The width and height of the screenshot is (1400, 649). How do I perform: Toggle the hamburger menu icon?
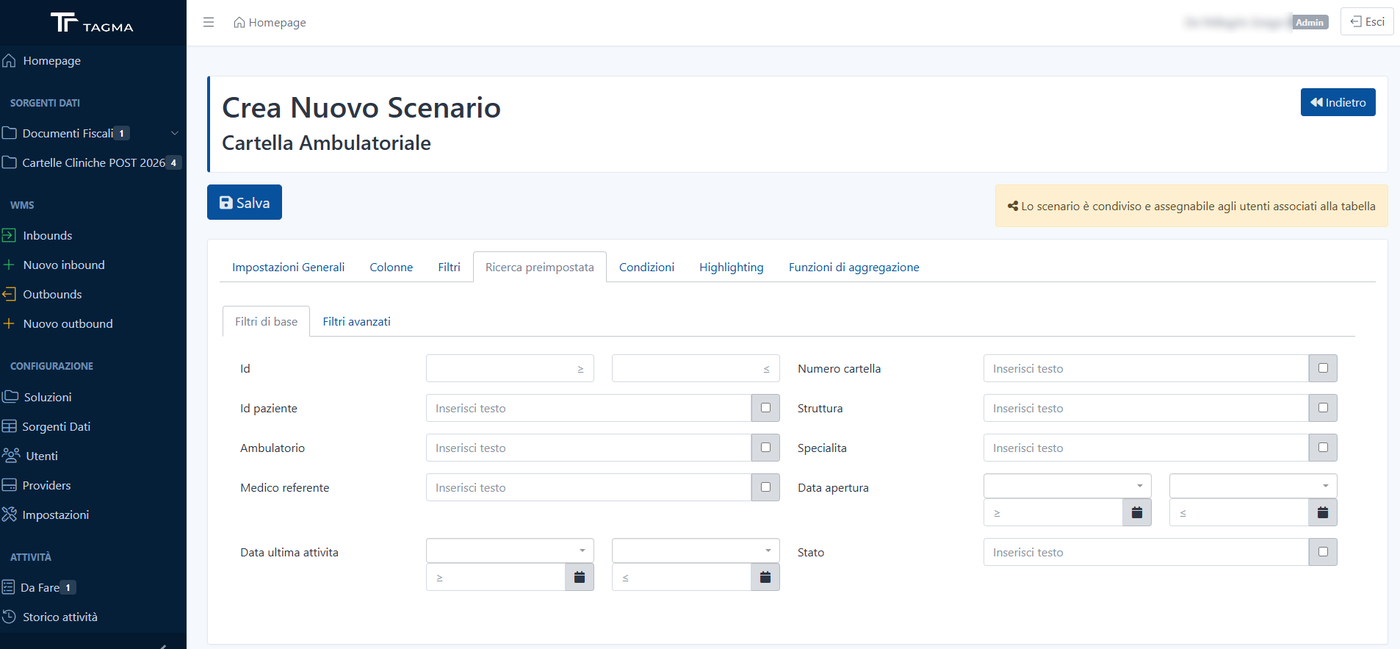(209, 22)
